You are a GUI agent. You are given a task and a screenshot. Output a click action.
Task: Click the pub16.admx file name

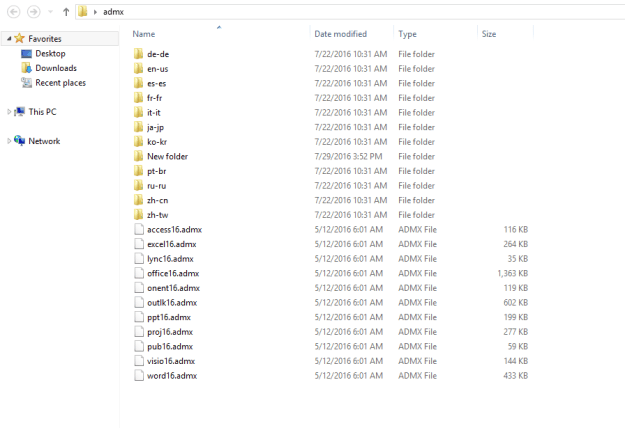coord(170,346)
